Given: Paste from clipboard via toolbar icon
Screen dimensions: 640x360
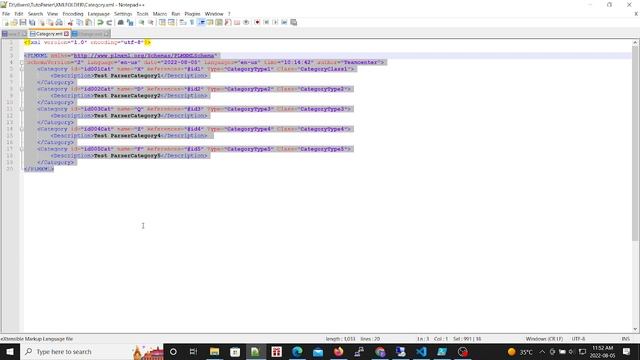Looking at the screenshot, I should tap(88, 22).
